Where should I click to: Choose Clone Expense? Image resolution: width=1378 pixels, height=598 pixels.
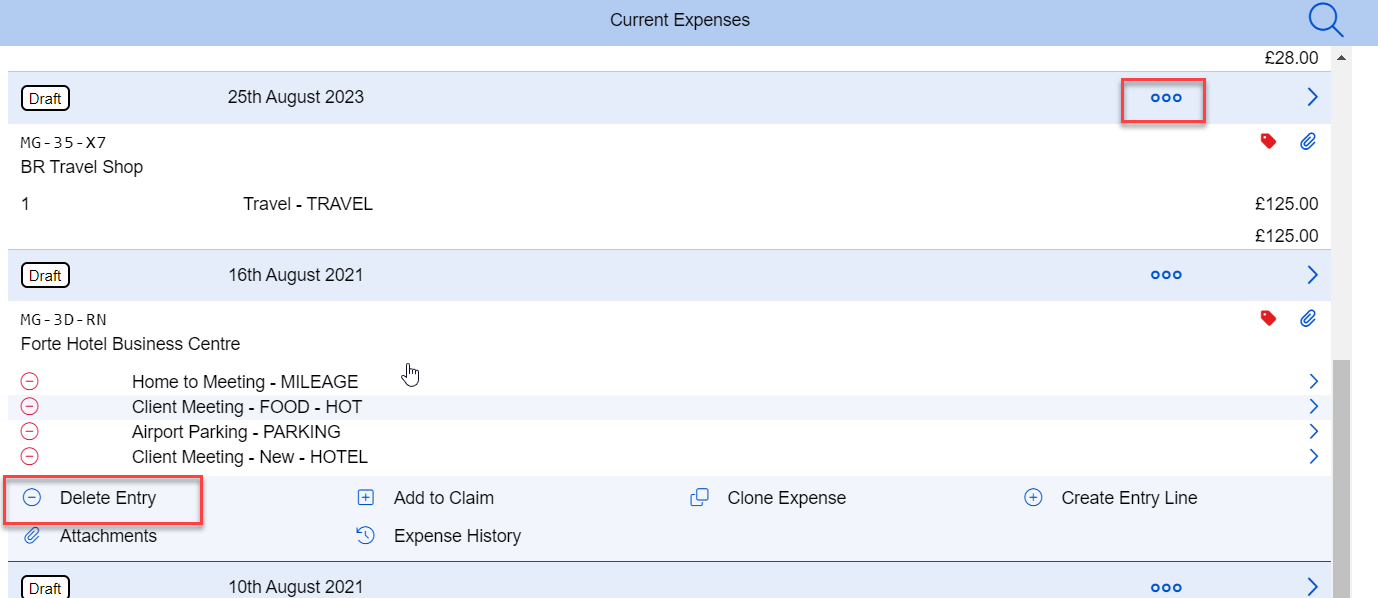768,498
